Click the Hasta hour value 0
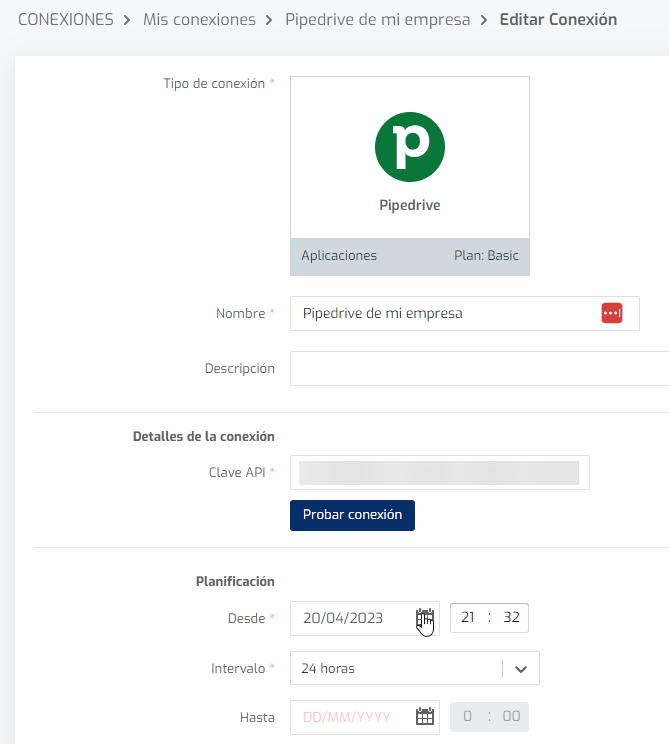669x744 pixels. [x=468, y=716]
